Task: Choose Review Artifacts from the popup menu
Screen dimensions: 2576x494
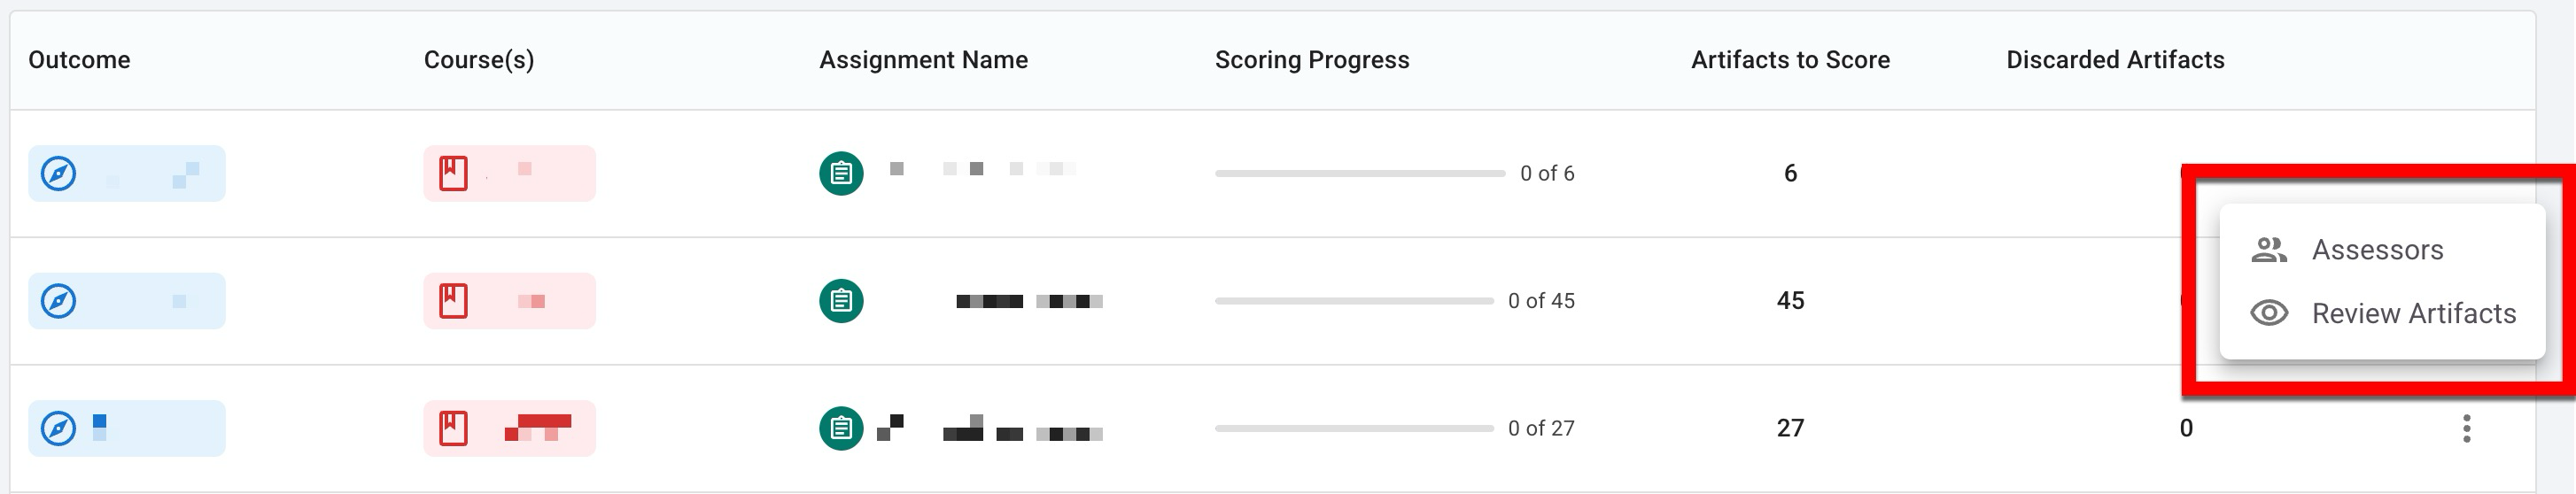Action: [x=2412, y=314]
